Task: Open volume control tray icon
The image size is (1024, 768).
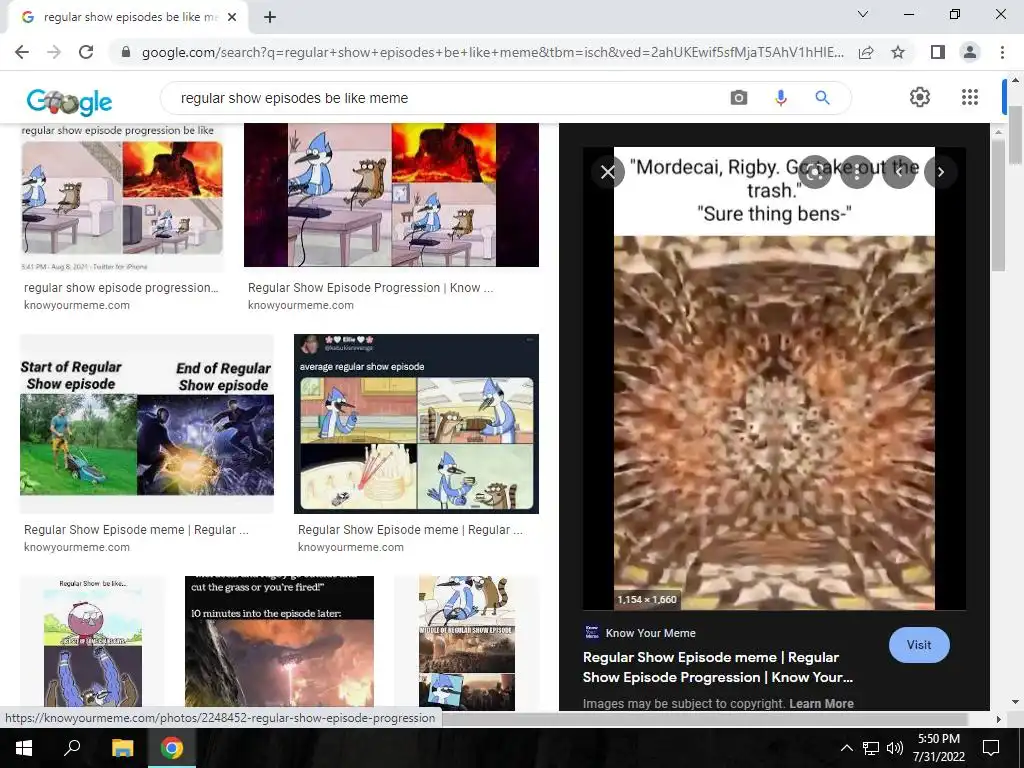Action: 895,748
